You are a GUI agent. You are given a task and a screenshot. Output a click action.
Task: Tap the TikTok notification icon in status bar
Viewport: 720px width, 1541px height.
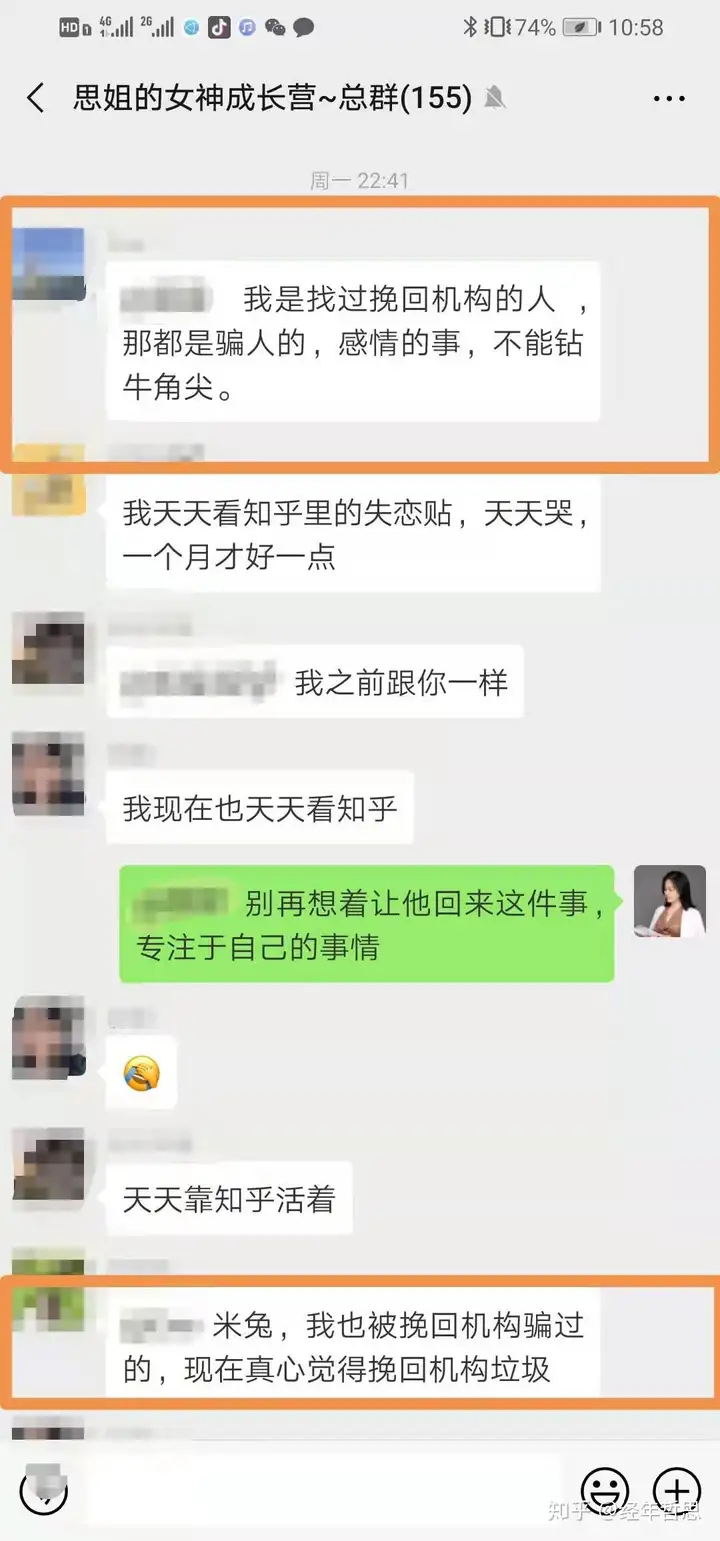pos(219,27)
